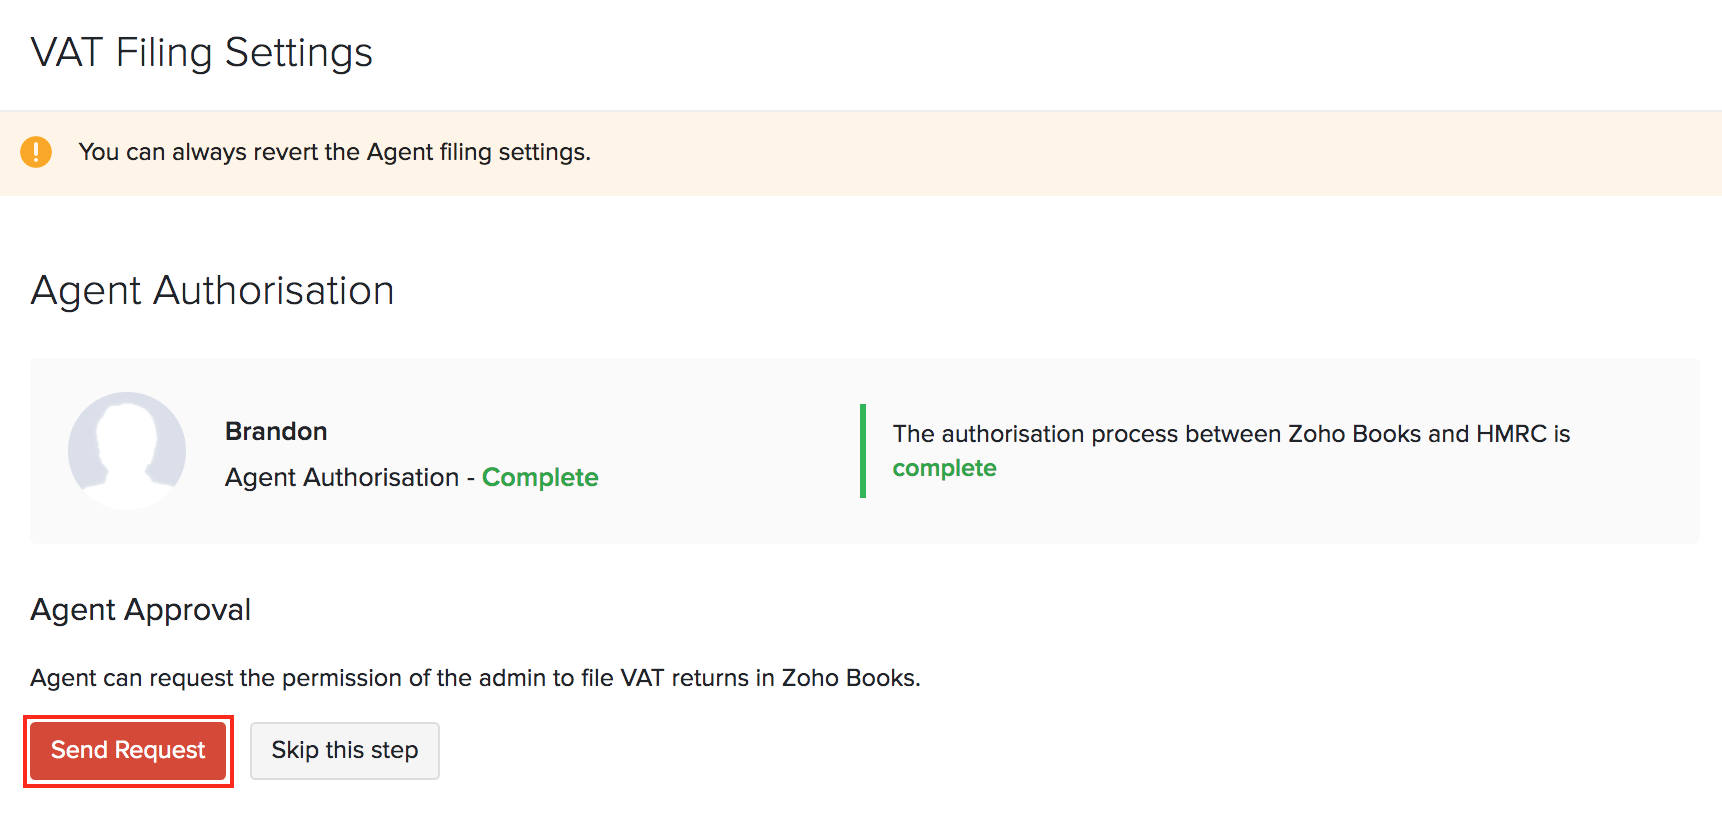Image resolution: width=1722 pixels, height=818 pixels.
Task: Click the revert Agent filing settings notice text
Action: click(334, 152)
